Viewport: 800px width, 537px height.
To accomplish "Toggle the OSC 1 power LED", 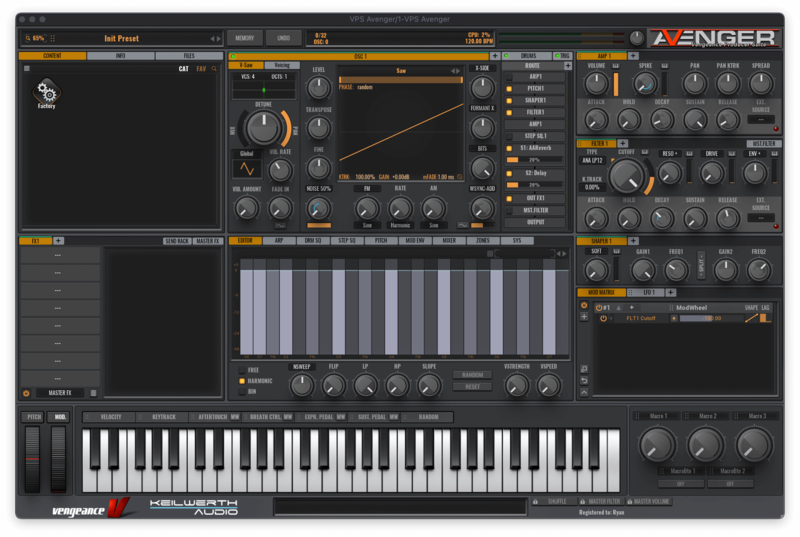I will 233,57.
